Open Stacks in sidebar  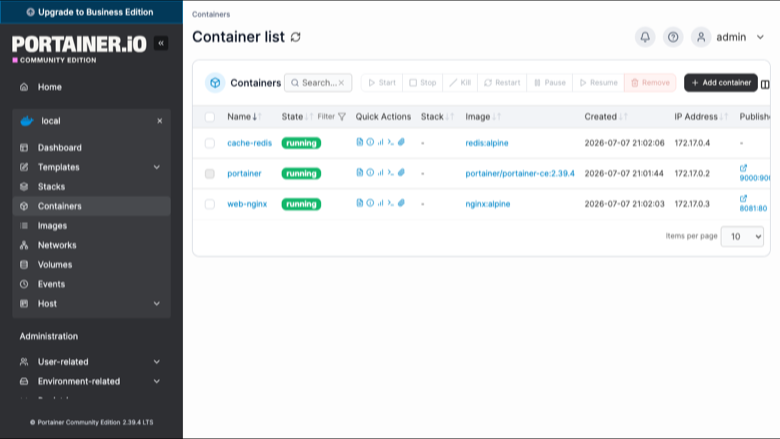(x=92, y=187)
